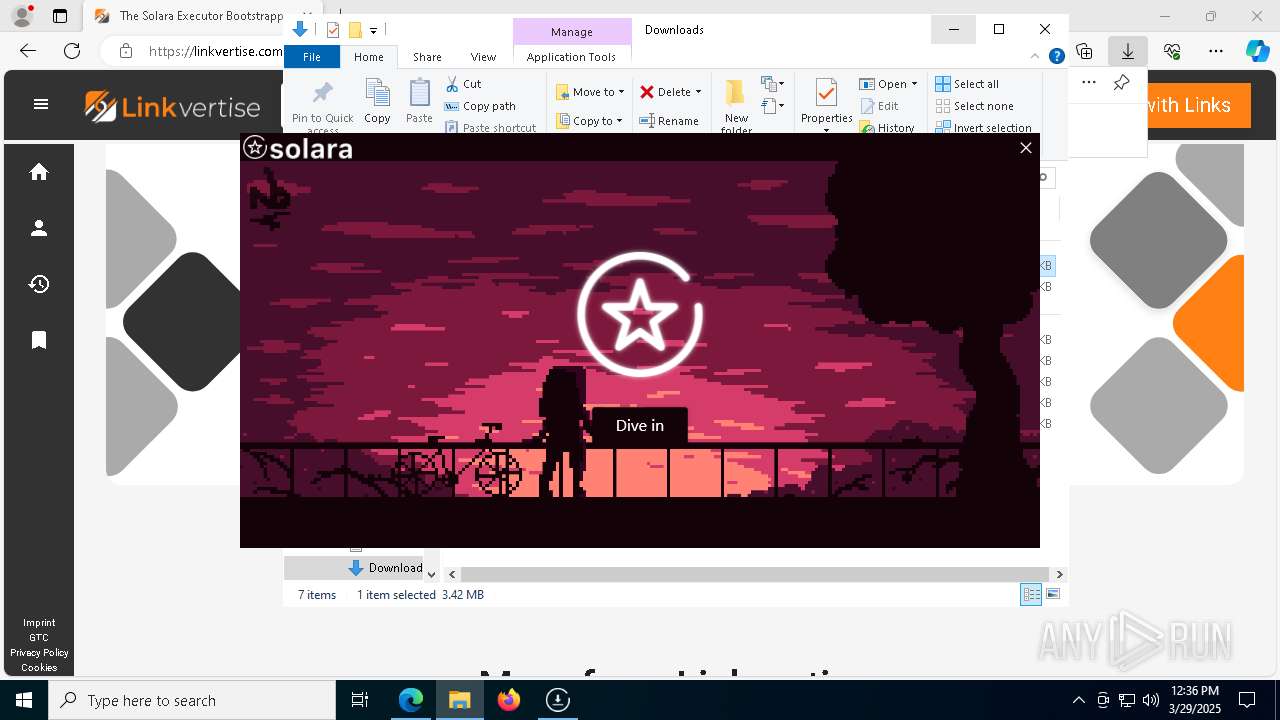Open Task View on the taskbar
Viewport: 1280px width, 720px height.
(x=360, y=700)
